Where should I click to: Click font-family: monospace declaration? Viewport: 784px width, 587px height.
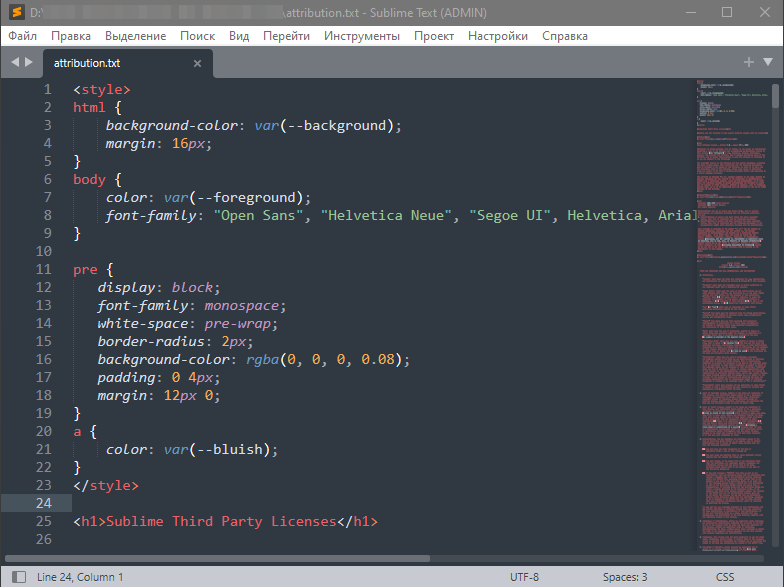[x=192, y=306]
